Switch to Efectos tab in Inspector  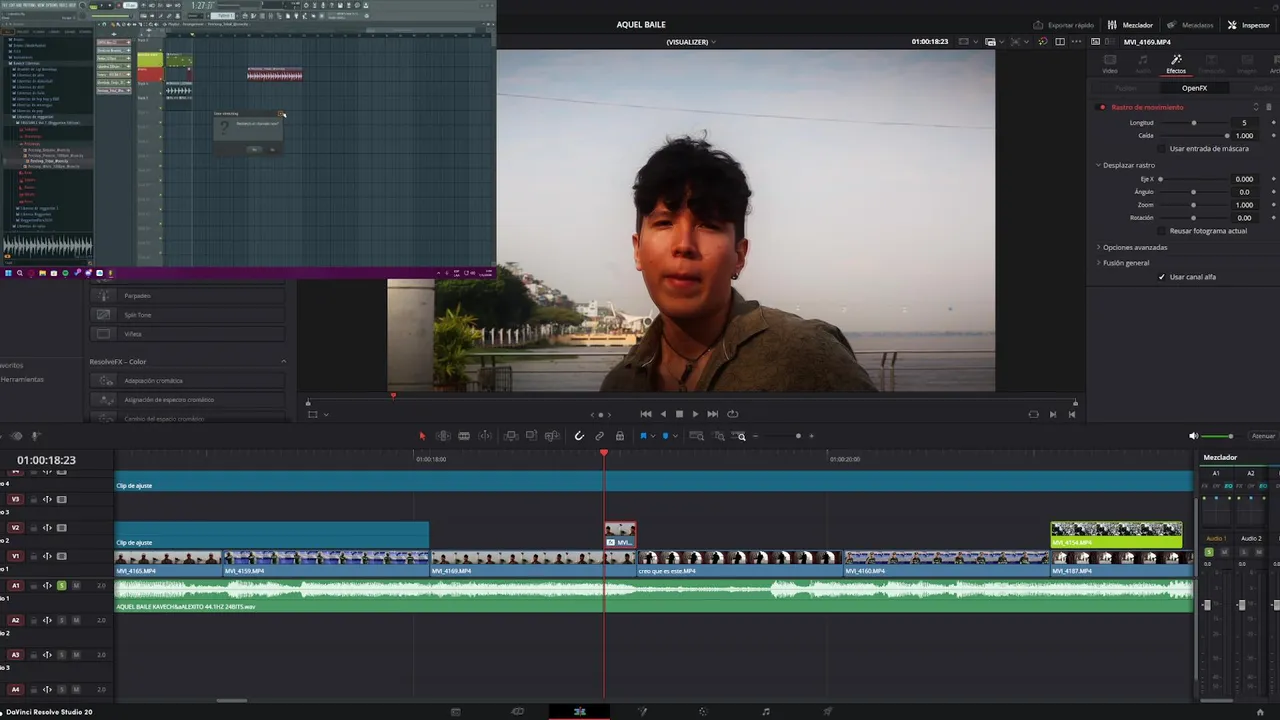coord(1176,64)
